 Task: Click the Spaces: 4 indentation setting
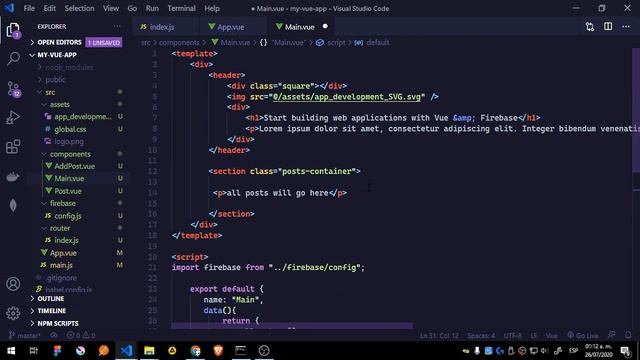tap(481, 336)
